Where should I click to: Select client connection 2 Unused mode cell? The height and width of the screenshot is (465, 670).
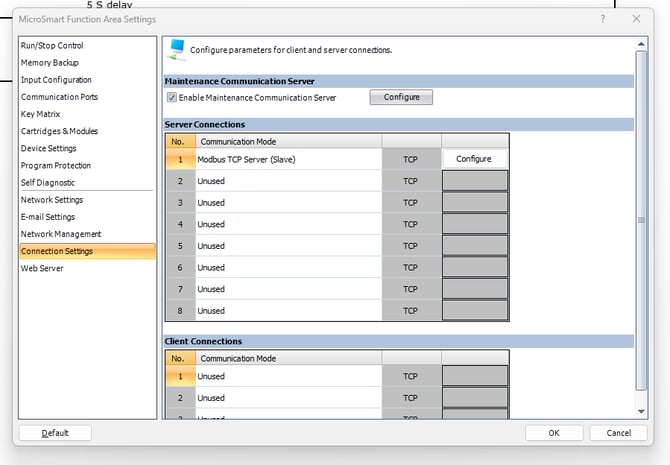(288, 398)
